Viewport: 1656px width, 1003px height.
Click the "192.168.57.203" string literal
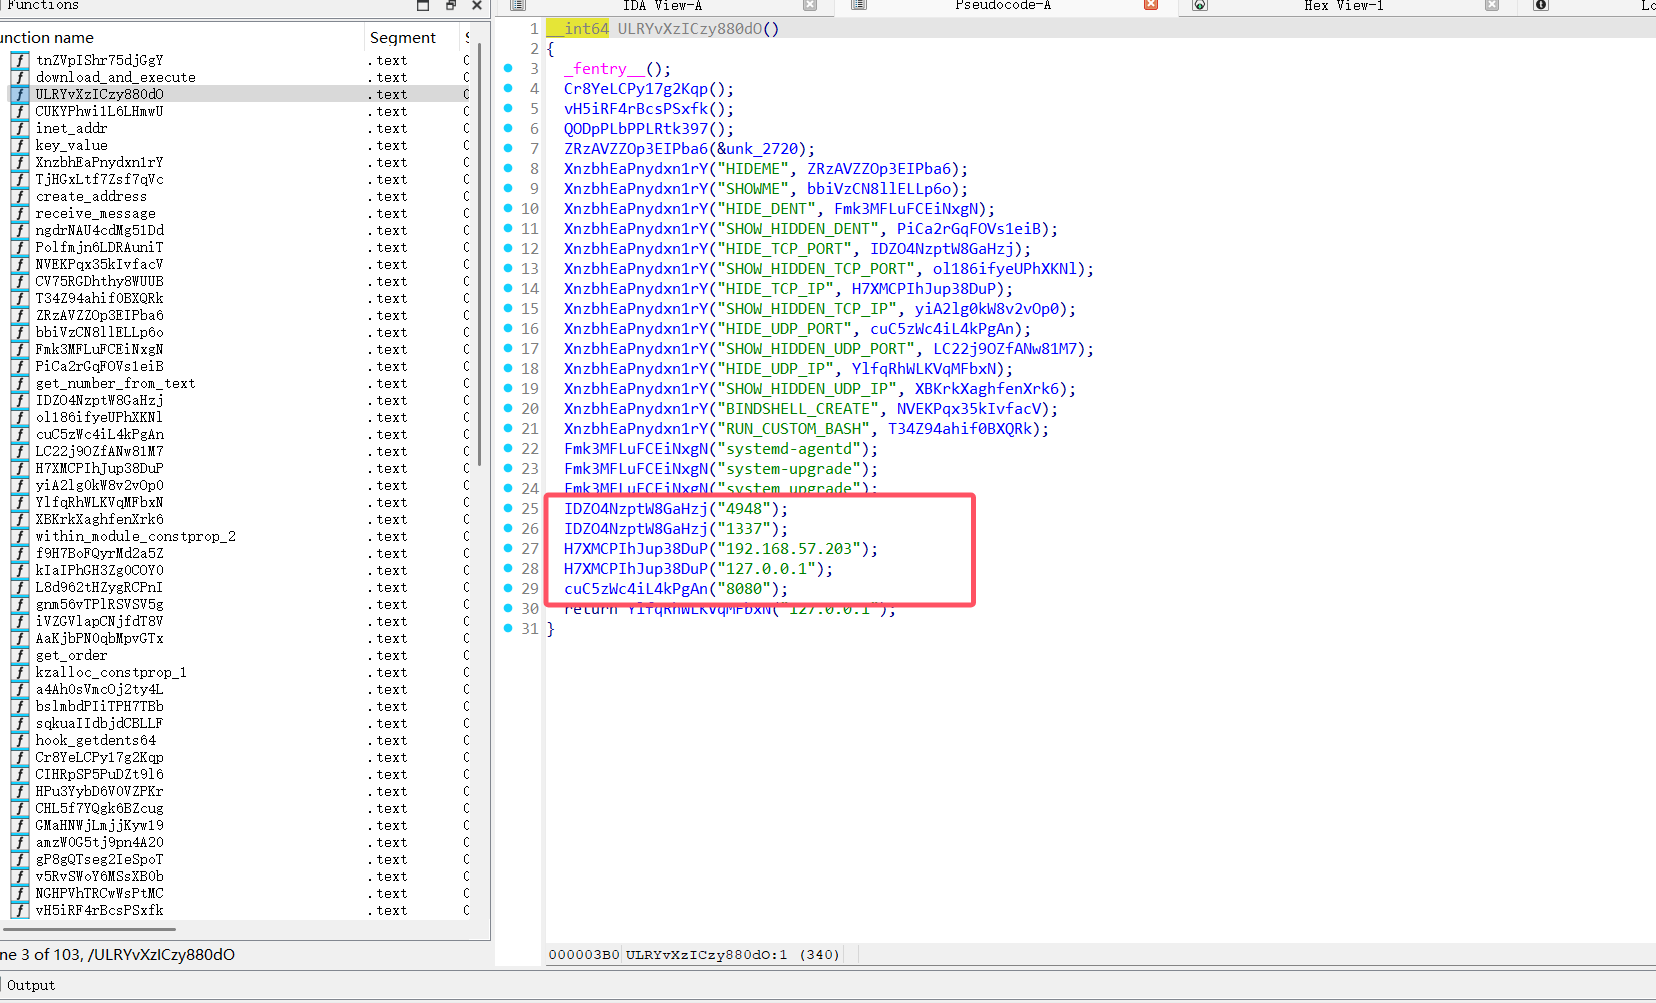pos(789,548)
